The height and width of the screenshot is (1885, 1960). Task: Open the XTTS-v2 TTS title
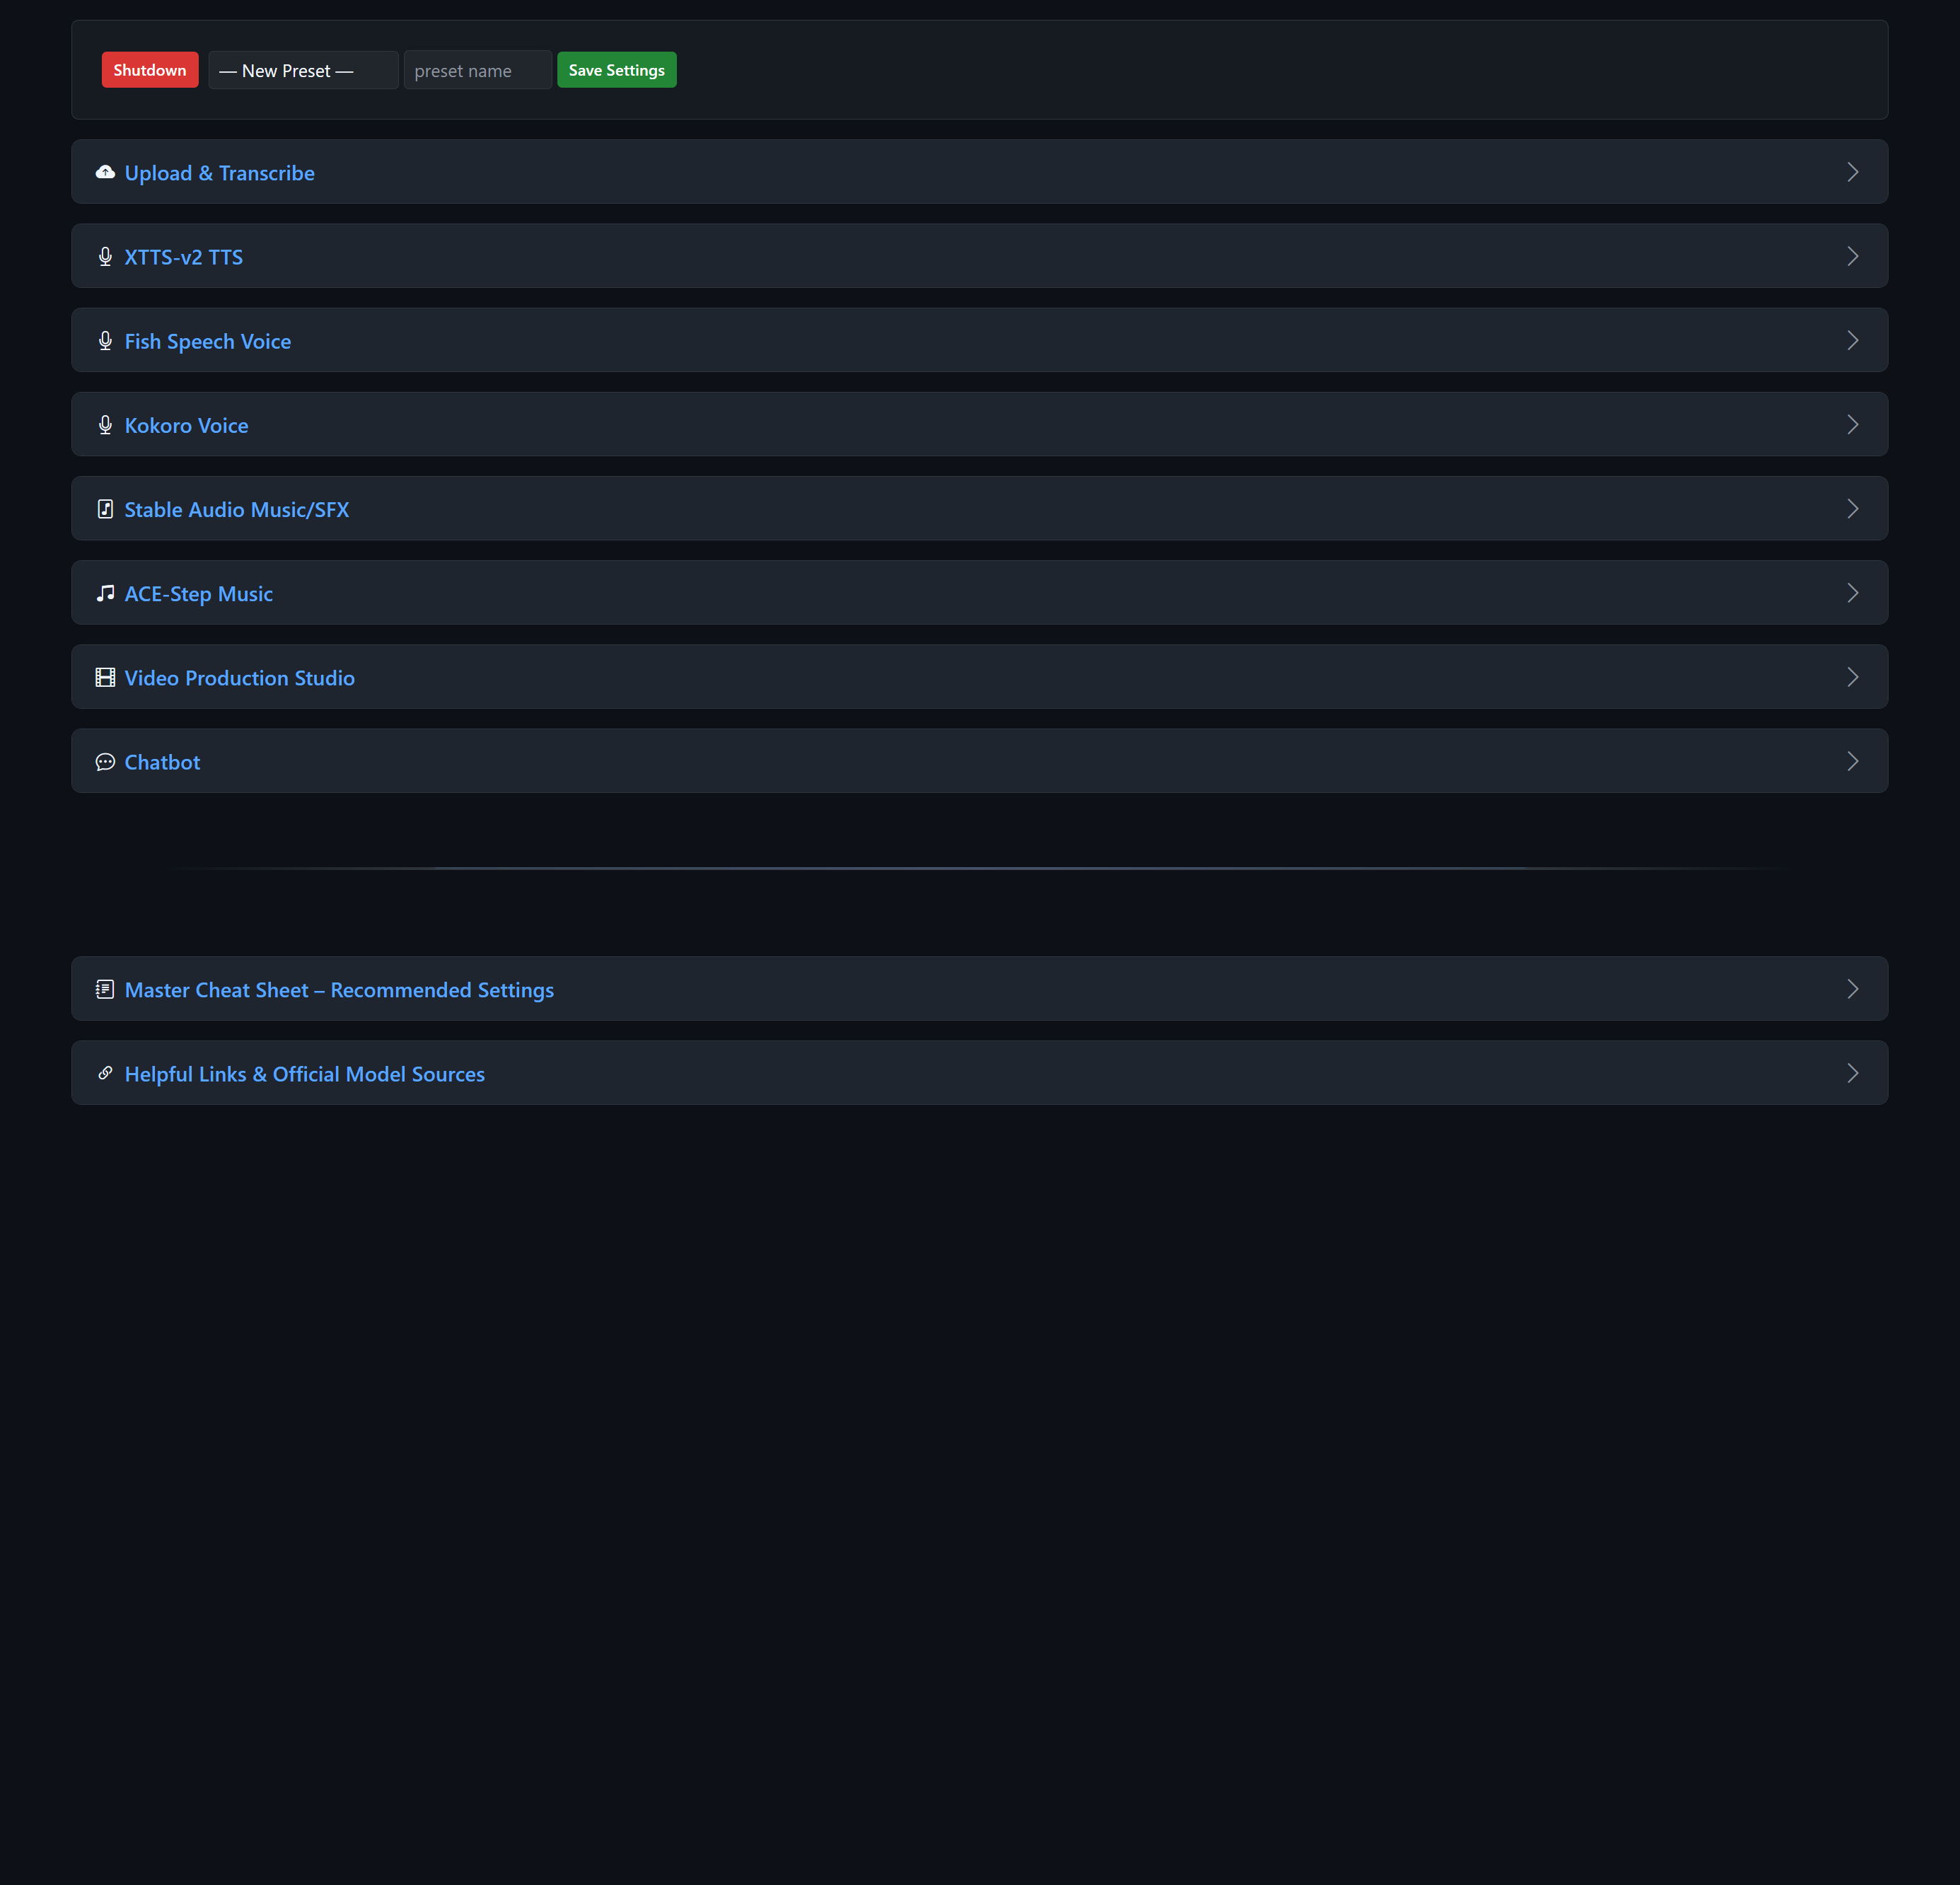[184, 257]
